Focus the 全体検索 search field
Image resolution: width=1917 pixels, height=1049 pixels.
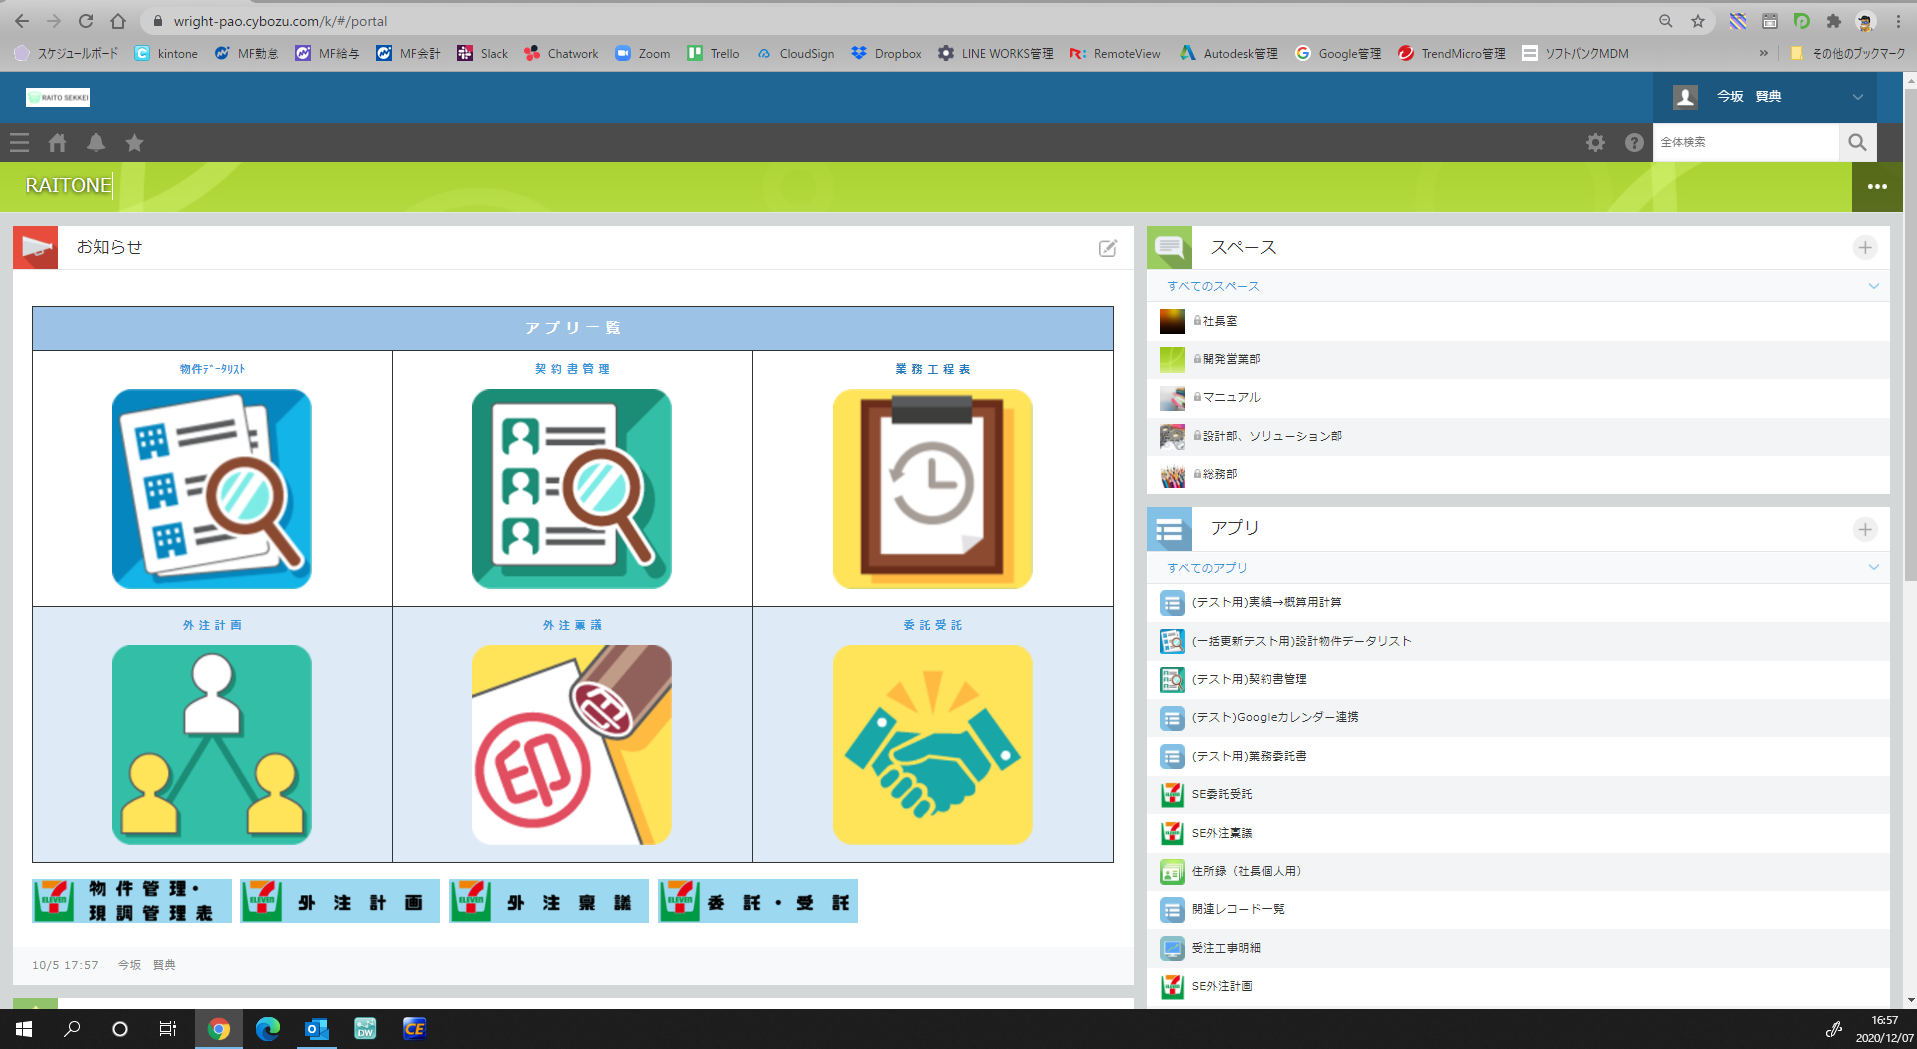(x=1745, y=142)
